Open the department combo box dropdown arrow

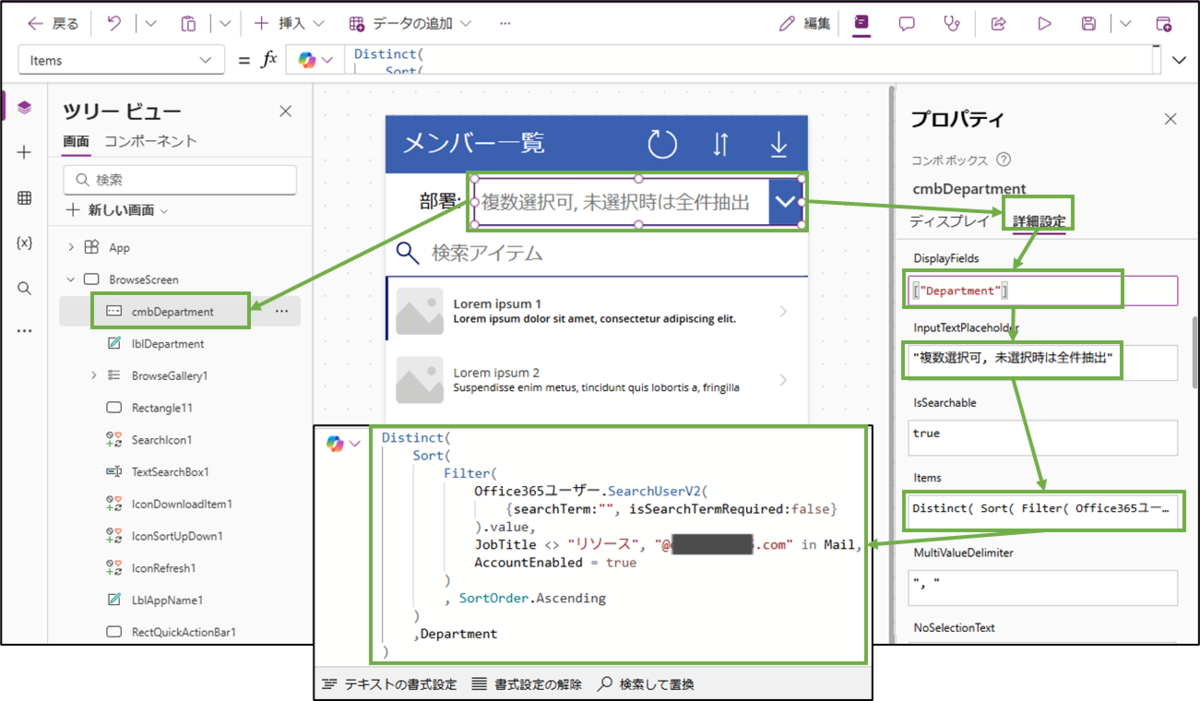pos(786,202)
